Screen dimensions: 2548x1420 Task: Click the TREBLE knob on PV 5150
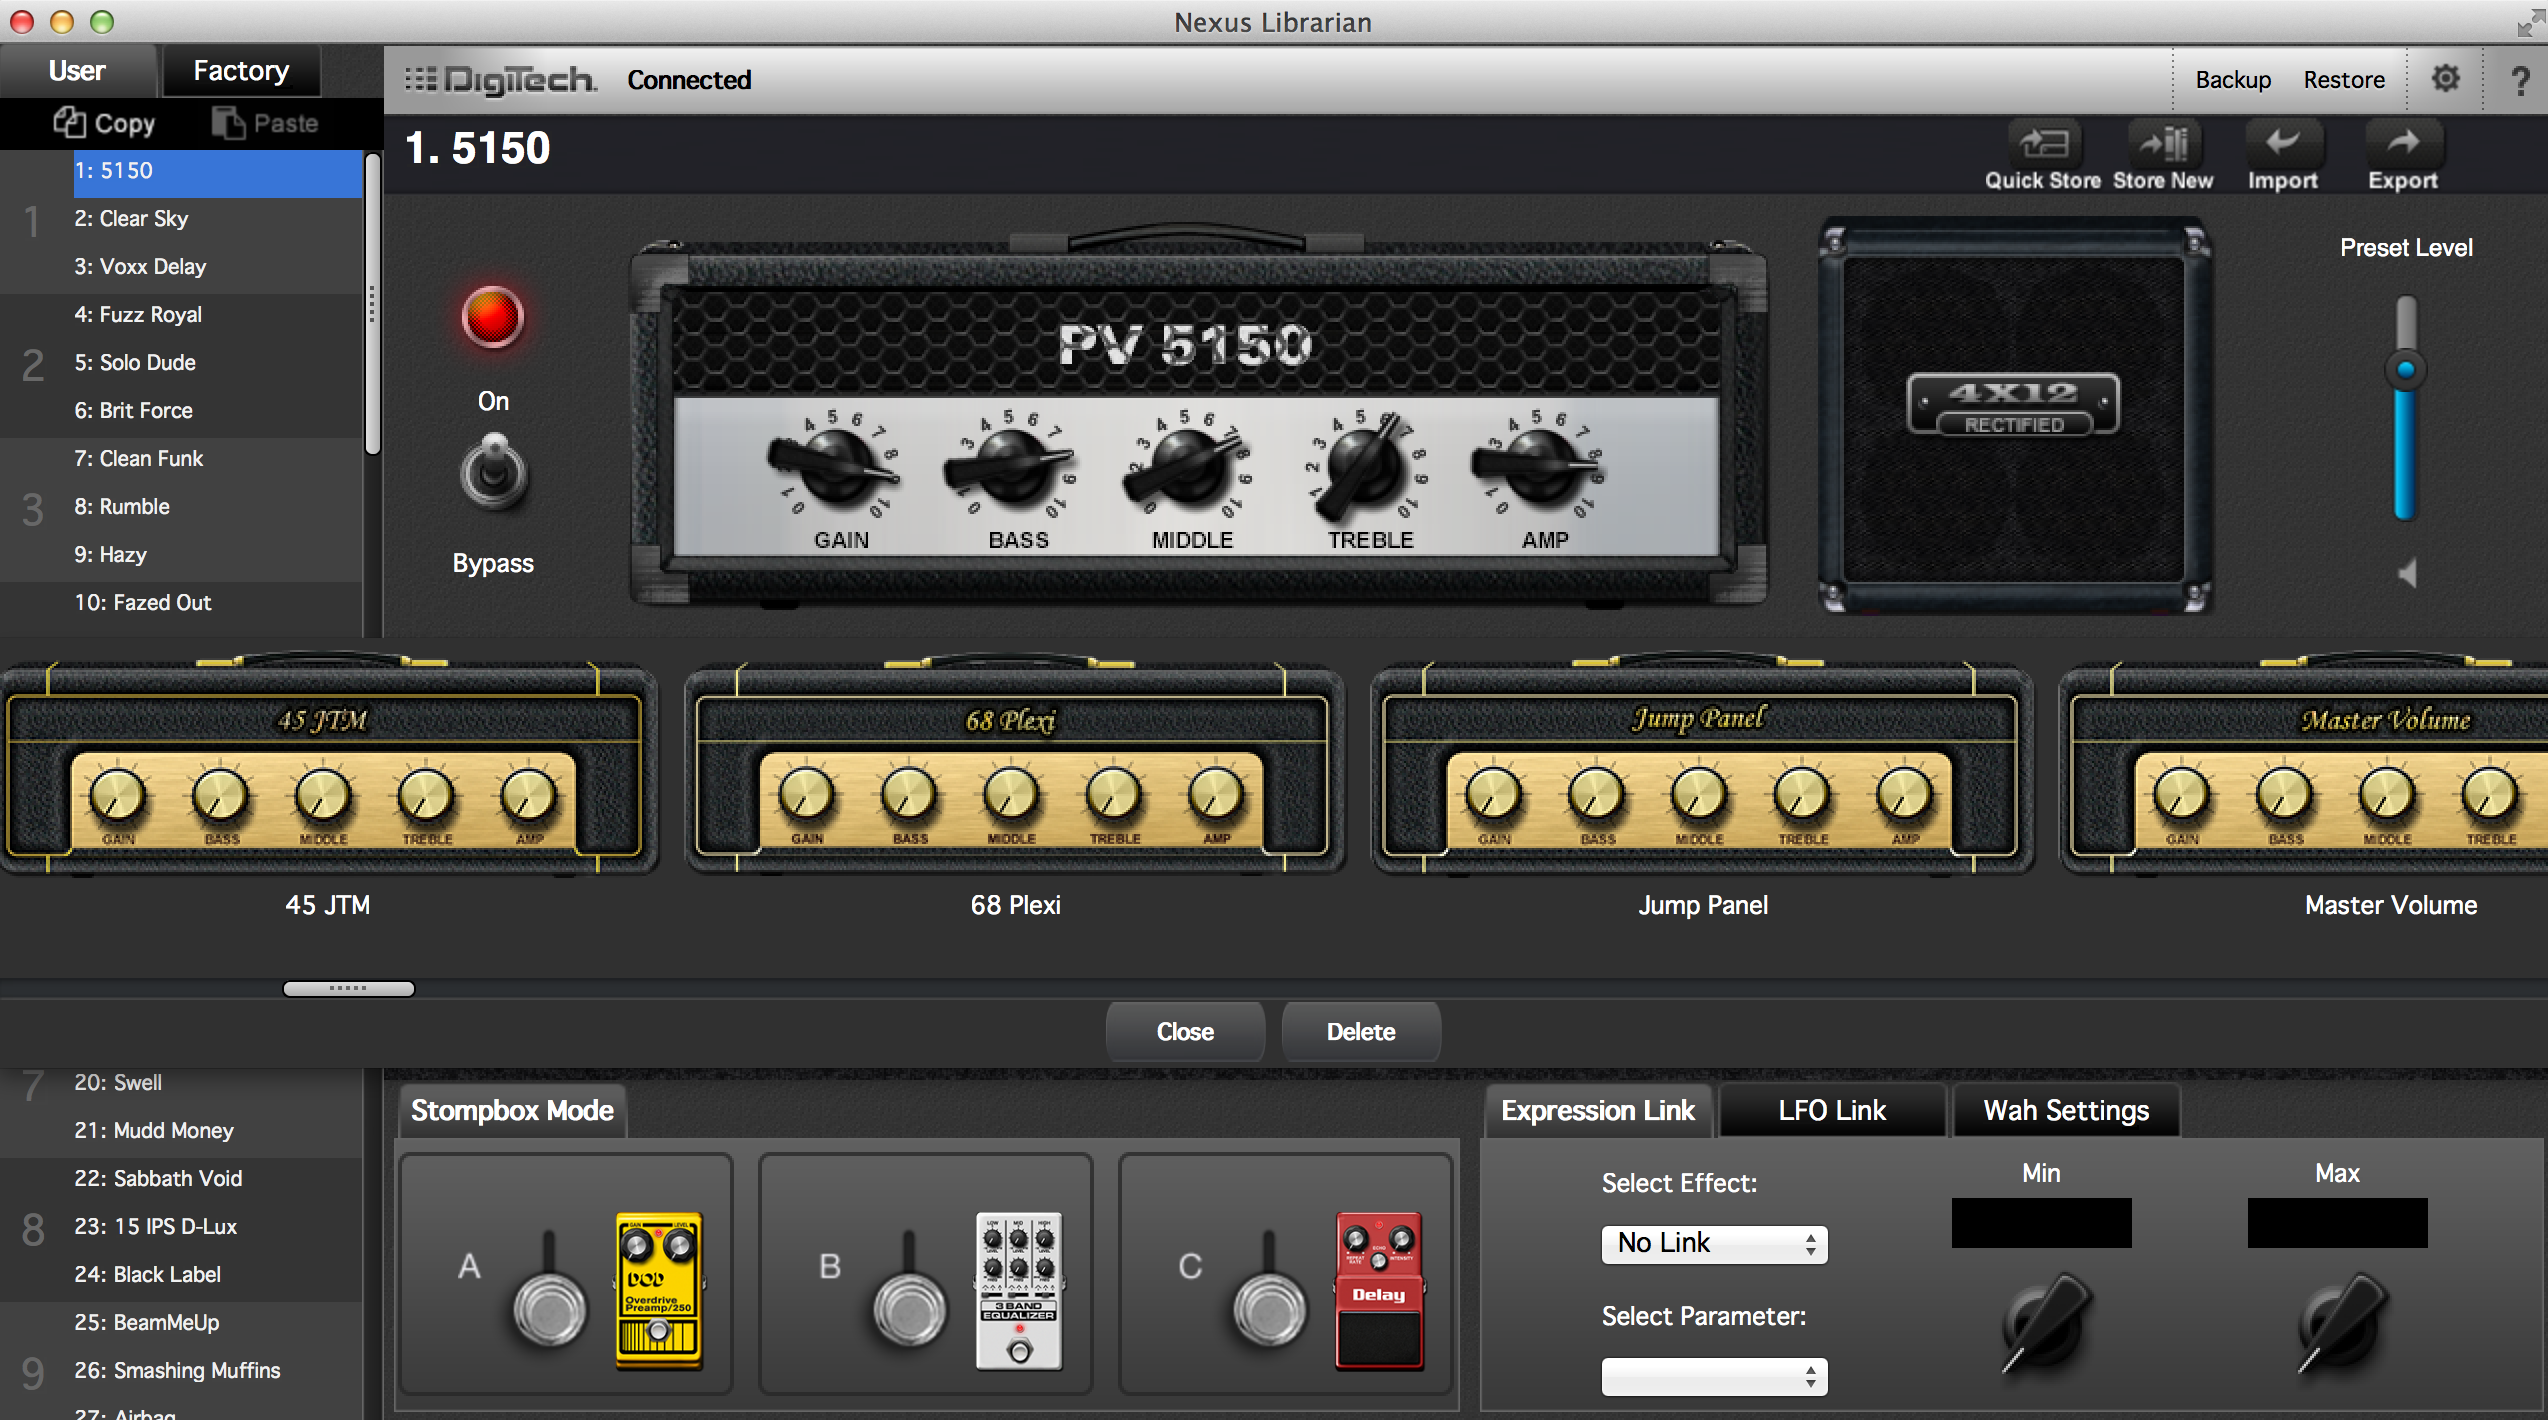click(1362, 467)
